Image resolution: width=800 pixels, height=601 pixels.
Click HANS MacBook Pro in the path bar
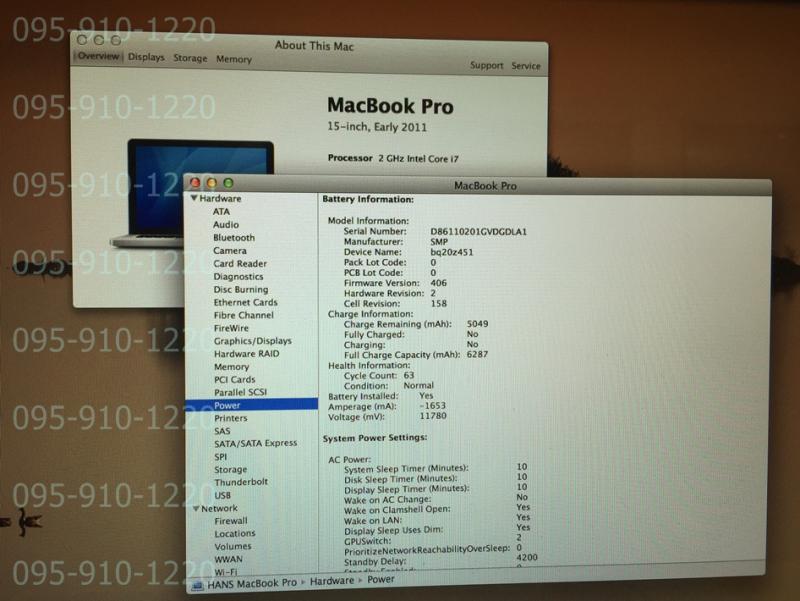point(252,583)
